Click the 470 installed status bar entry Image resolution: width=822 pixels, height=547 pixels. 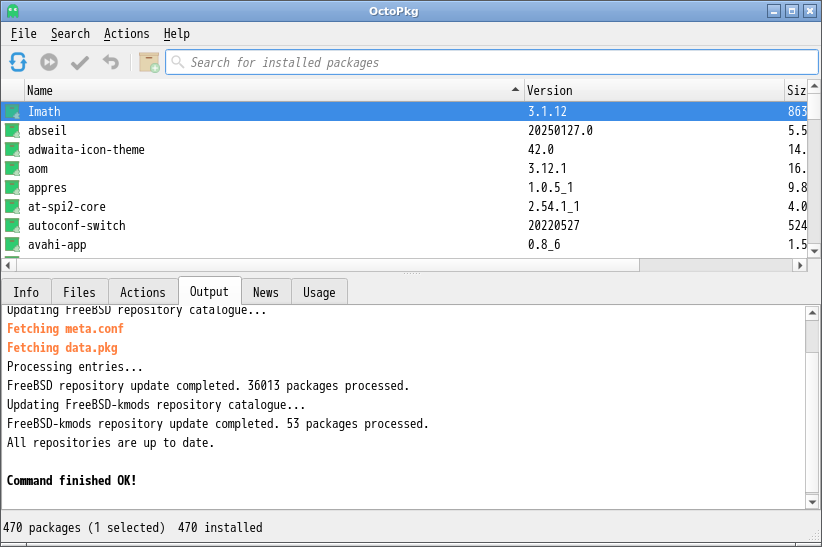(x=220, y=528)
